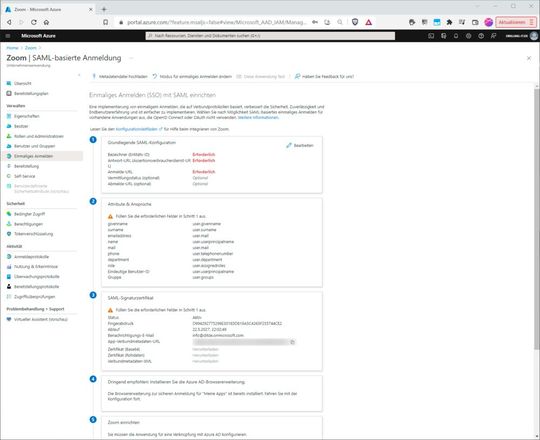Viewport: 540px width, 440px height.
Task: Open Cloud Shell from Azure header
Action: [431, 36]
